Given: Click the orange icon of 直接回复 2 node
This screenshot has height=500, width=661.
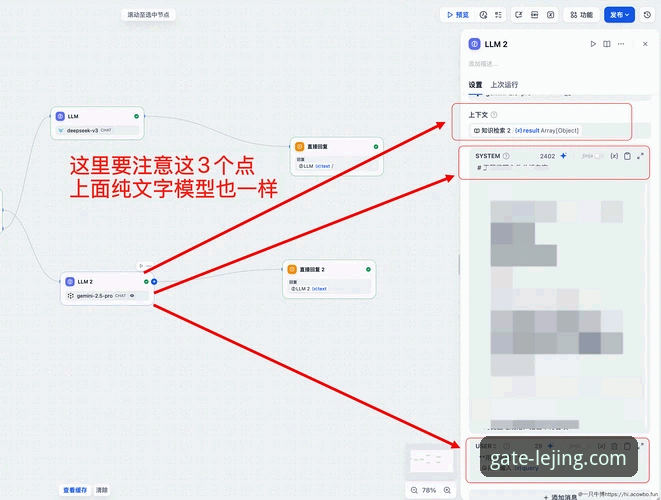Looking at the screenshot, I should click(292, 269).
